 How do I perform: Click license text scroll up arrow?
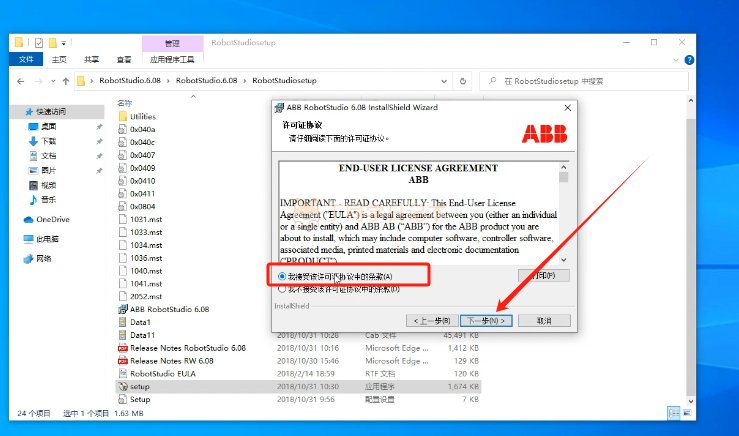click(564, 167)
